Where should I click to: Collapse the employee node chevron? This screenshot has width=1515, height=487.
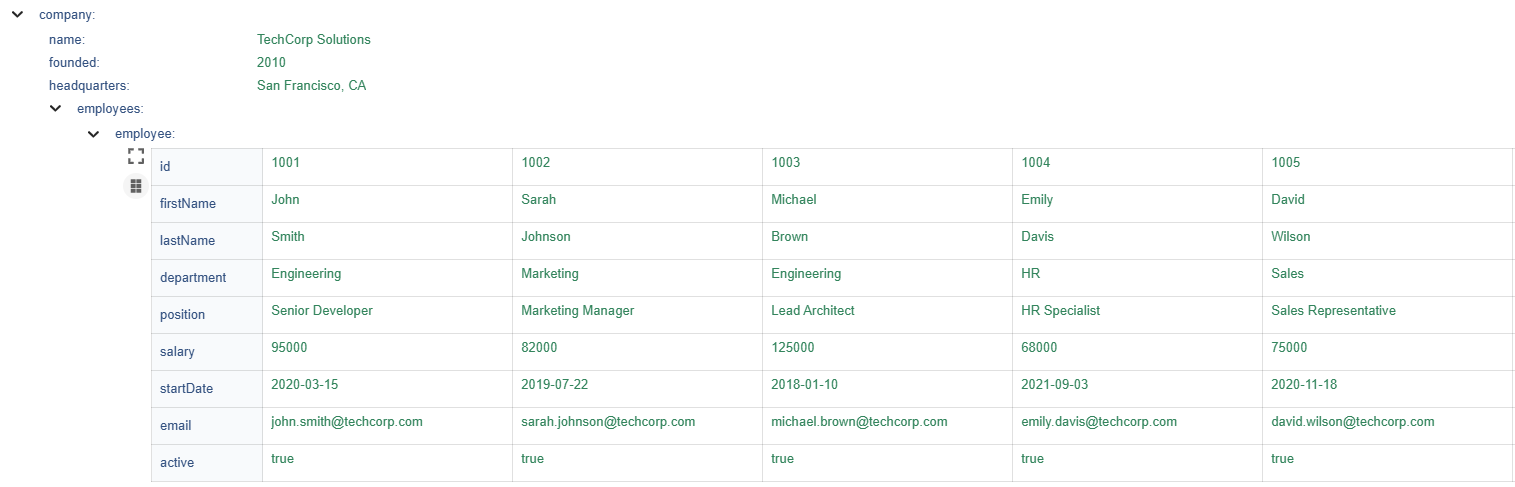pos(93,133)
